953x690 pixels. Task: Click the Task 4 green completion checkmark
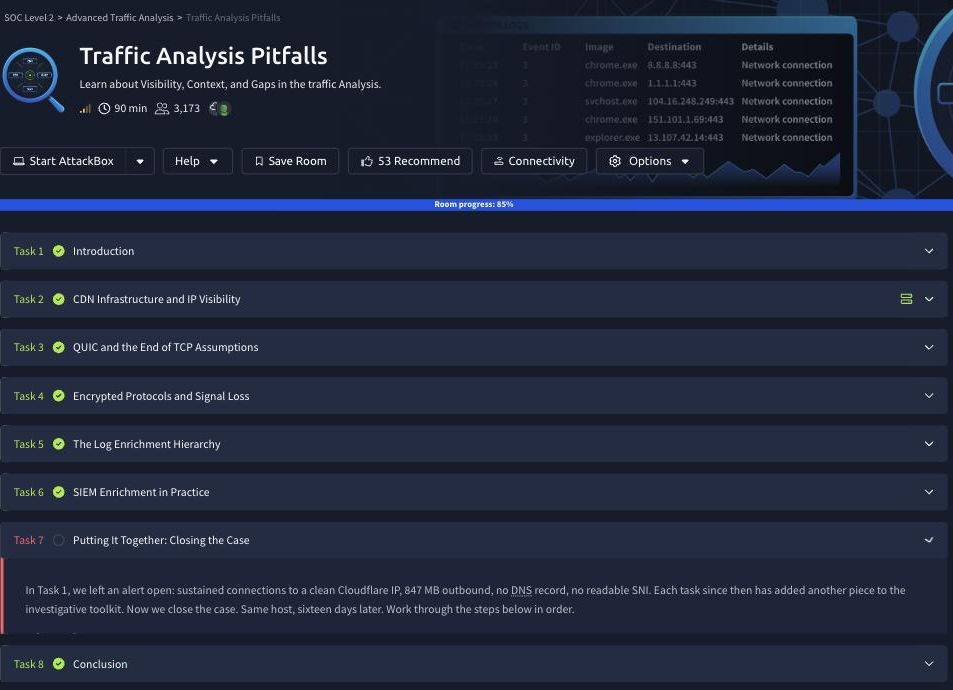(59, 396)
